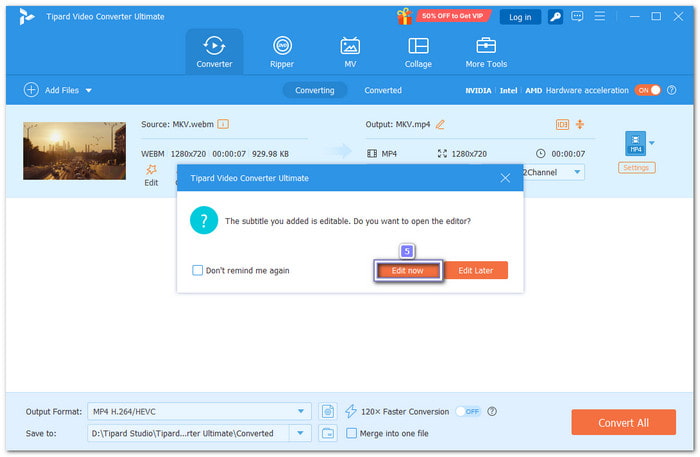Open More Tools toolbox
The image size is (700, 457).
tap(487, 52)
